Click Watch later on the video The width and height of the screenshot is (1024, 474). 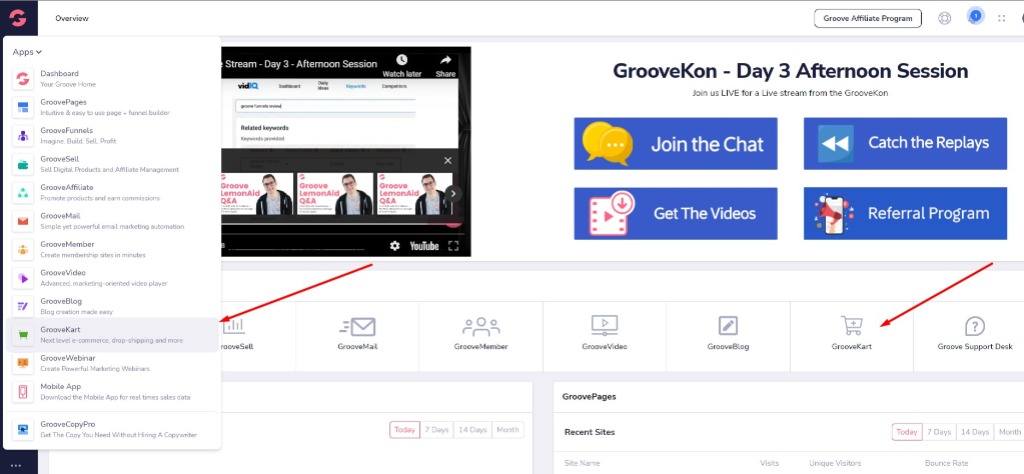click(402, 66)
